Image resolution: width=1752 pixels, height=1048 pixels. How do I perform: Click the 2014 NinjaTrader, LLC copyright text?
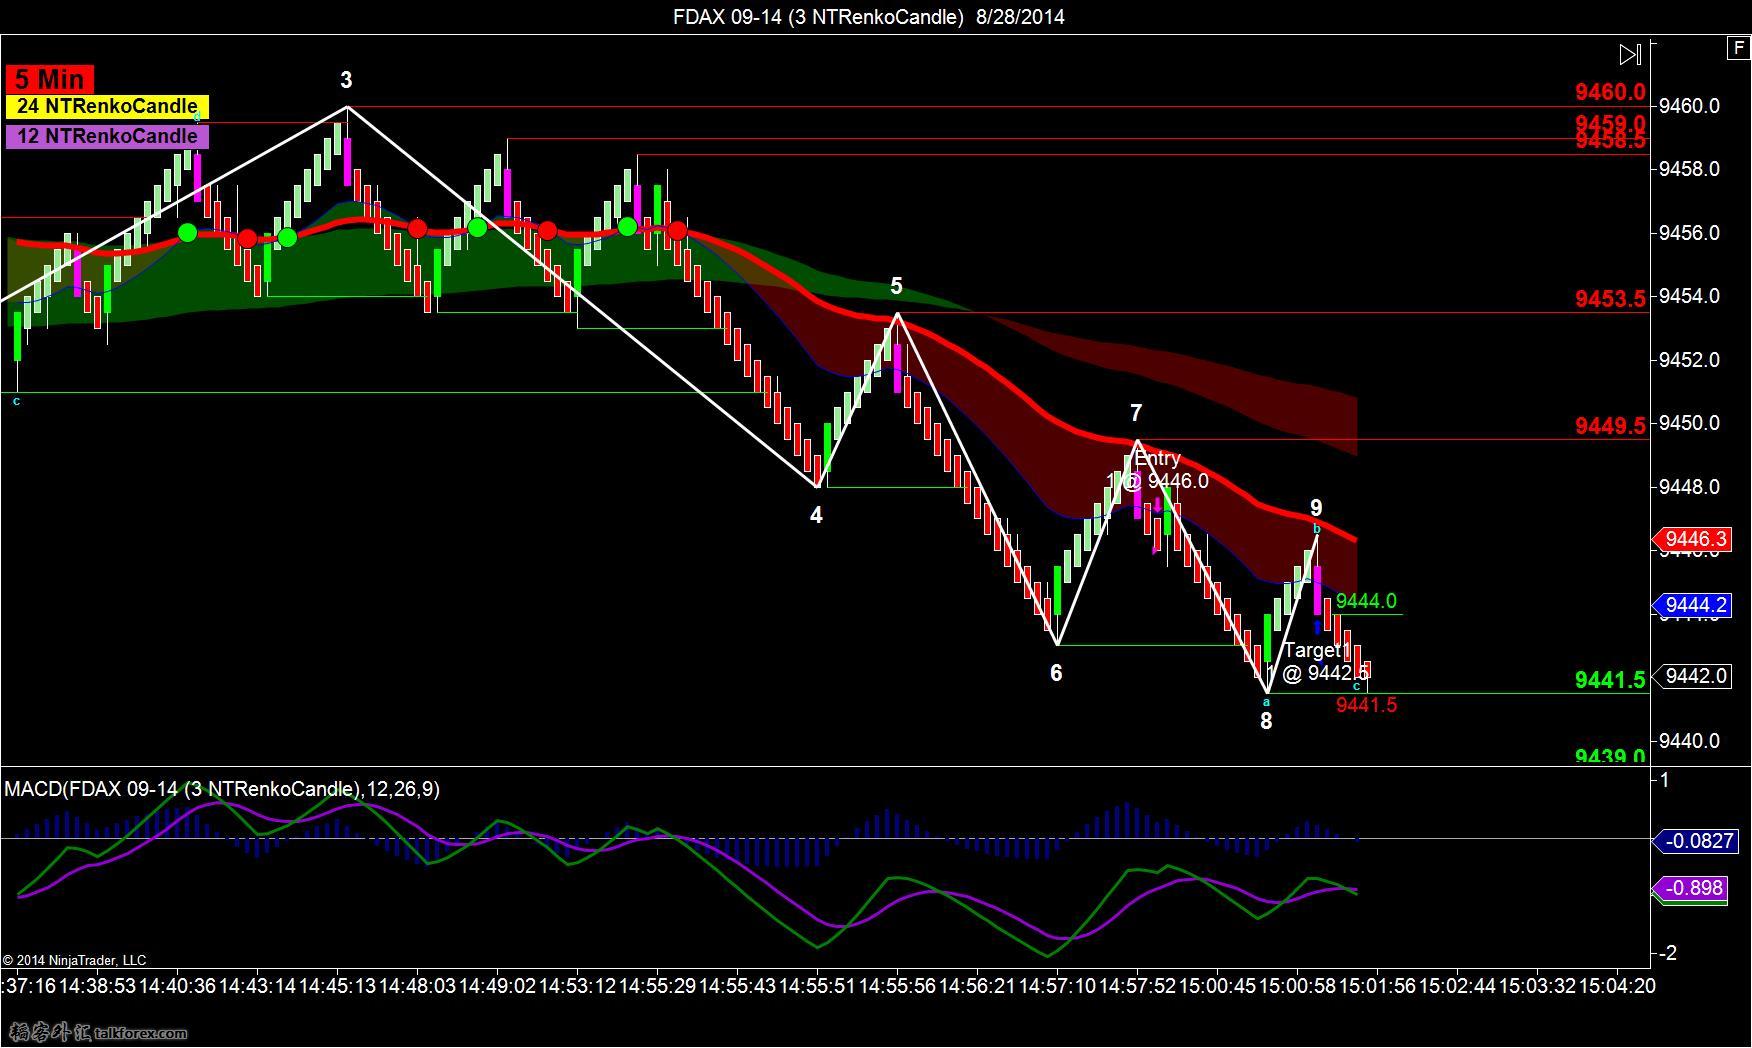[x=74, y=960]
